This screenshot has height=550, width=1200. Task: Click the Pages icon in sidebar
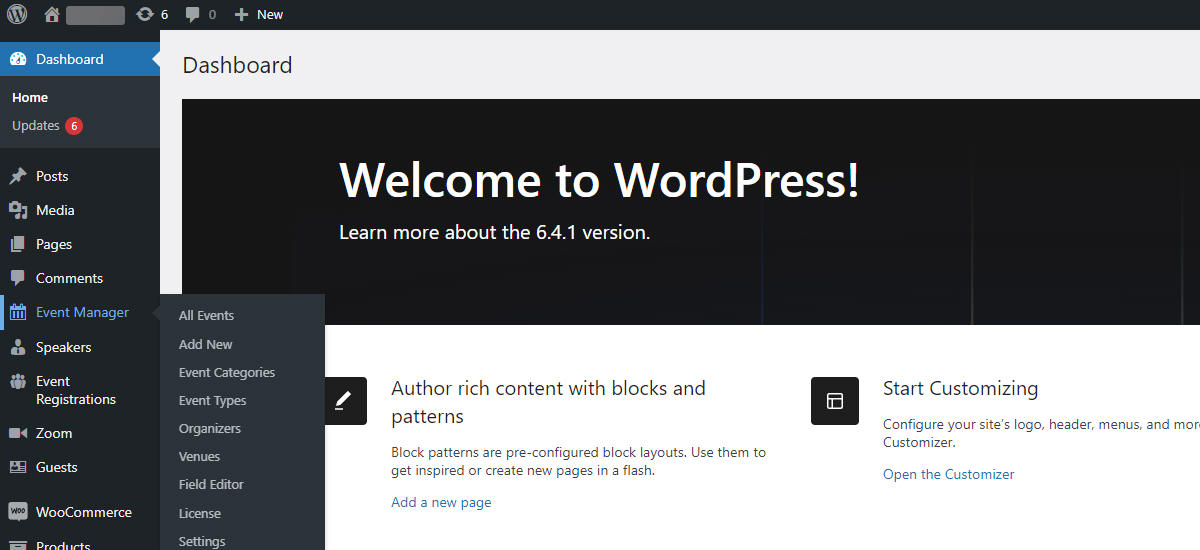pyautogui.click(x=18, y=244)
